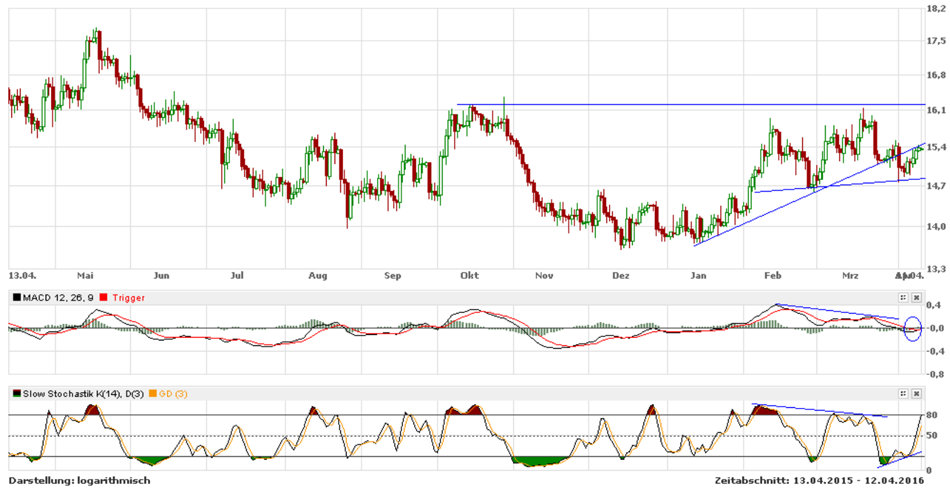Click the "Dez" month on time axis
This screenshot has width=950, height=490.
point(620,274)
